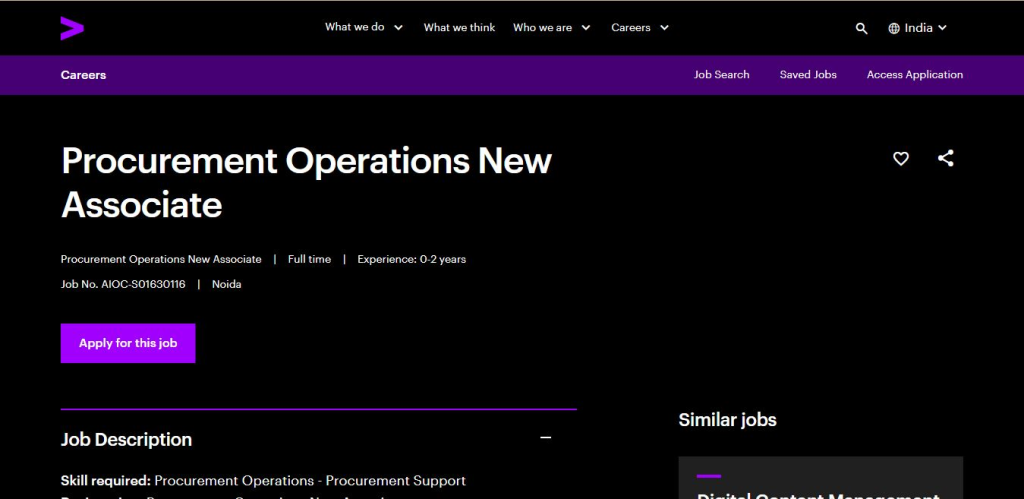Click Apply for this job button
The width and height of the screenshot is (1024, 499).
(x=128, y=343)
